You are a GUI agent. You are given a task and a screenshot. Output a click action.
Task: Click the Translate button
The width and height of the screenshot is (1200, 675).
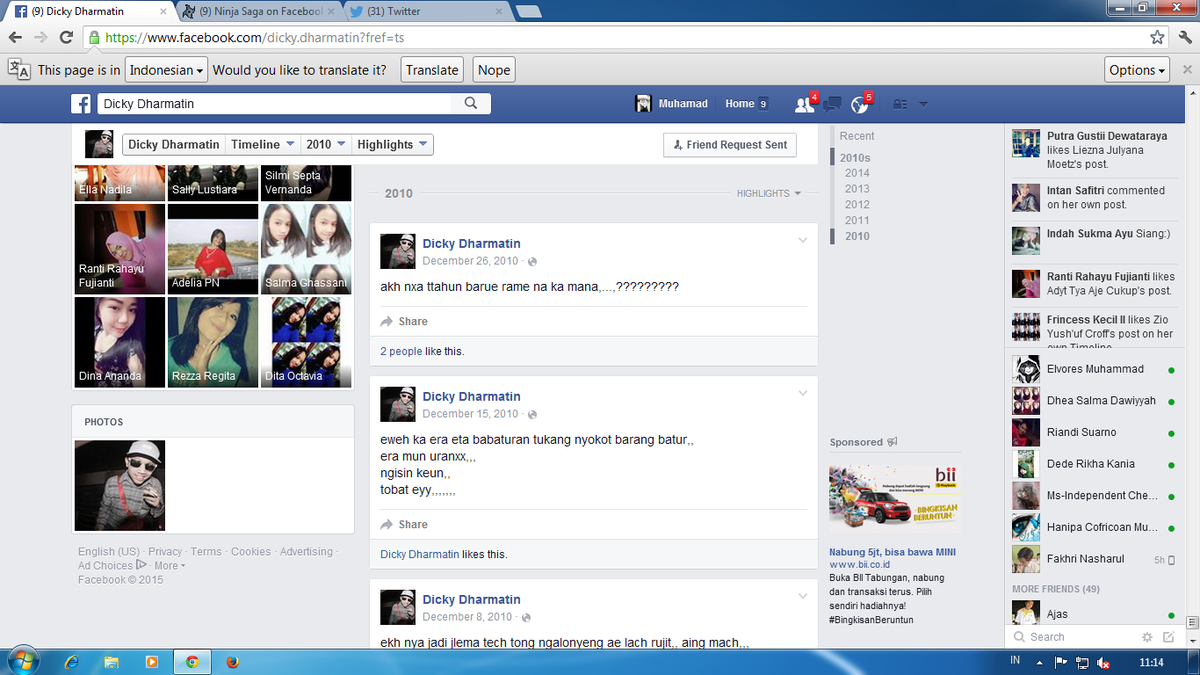pos(432,70)
